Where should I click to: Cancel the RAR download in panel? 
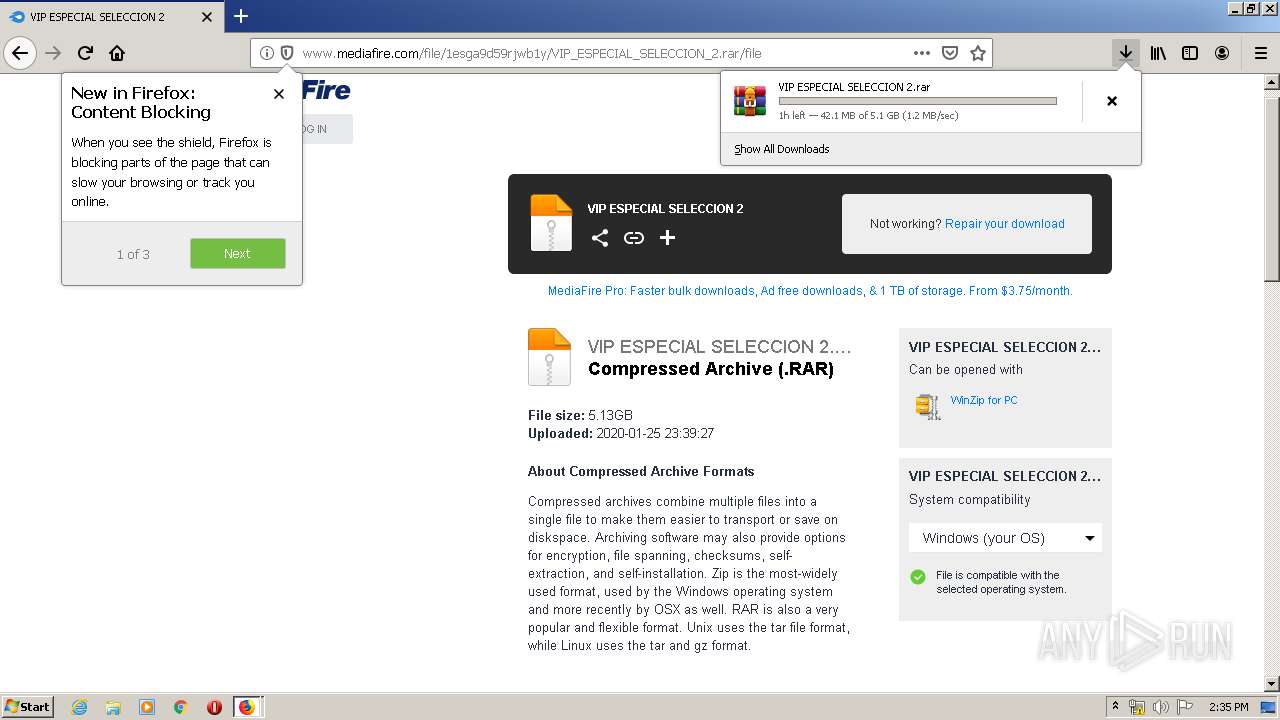click(x=1112, y=101)
